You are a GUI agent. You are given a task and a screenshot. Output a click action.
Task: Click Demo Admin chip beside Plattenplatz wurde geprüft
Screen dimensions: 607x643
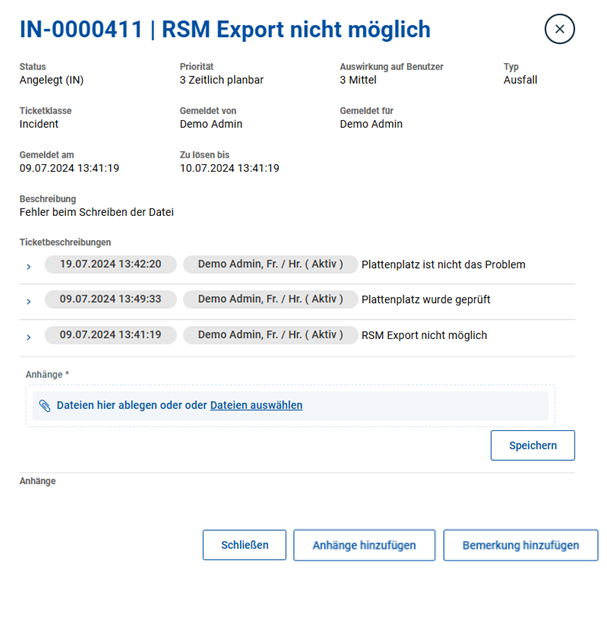pyautogui.click(x=270, y=299)
